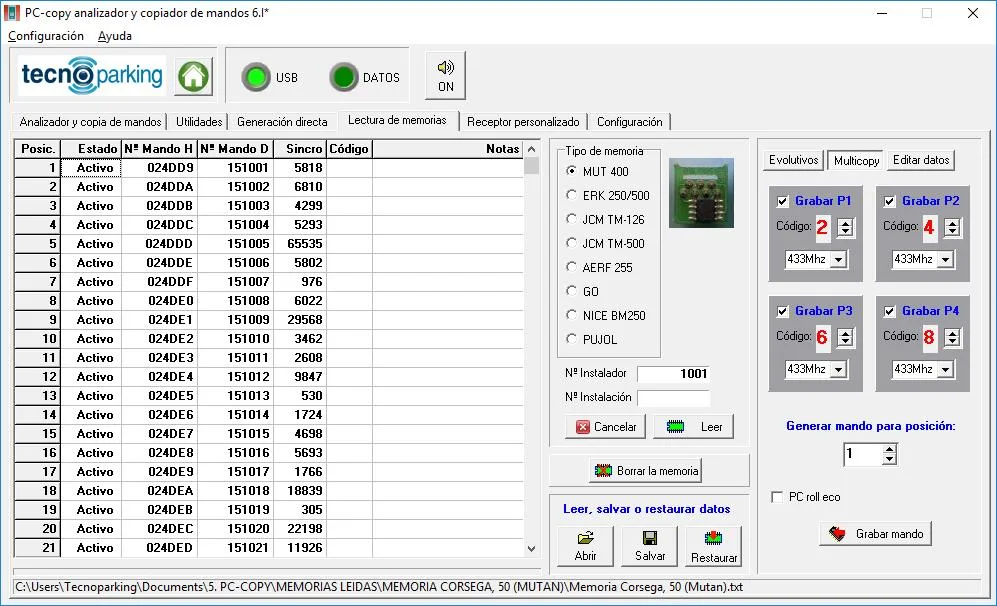The width and height of the screenshot is (997, 606).
Task: Select GO memory type
Action: click(582, 291)
